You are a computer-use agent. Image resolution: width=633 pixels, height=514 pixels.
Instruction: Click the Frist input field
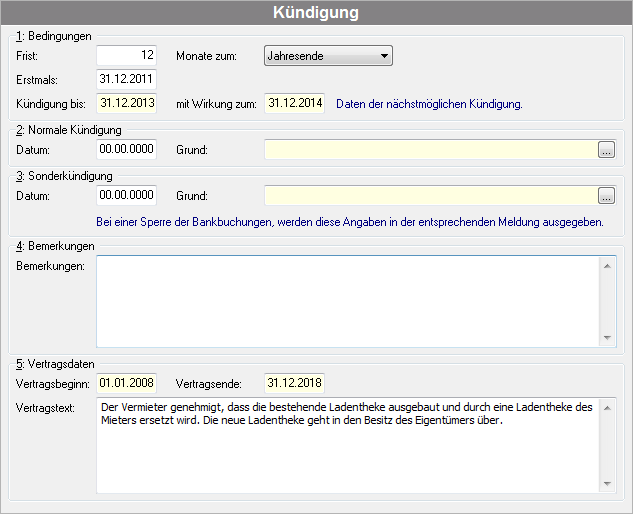pos(126,55)
